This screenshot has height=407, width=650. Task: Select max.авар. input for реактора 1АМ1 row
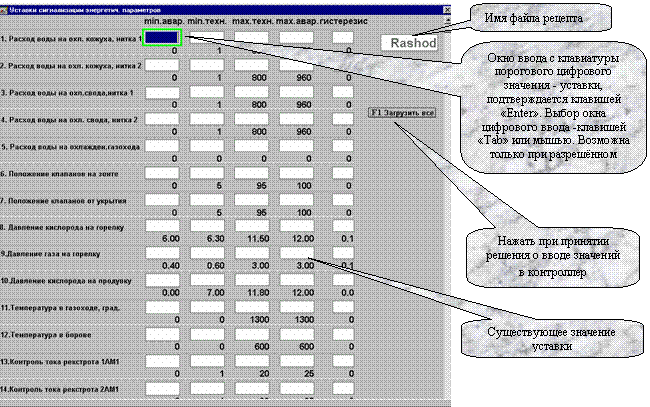click(296, 361)
